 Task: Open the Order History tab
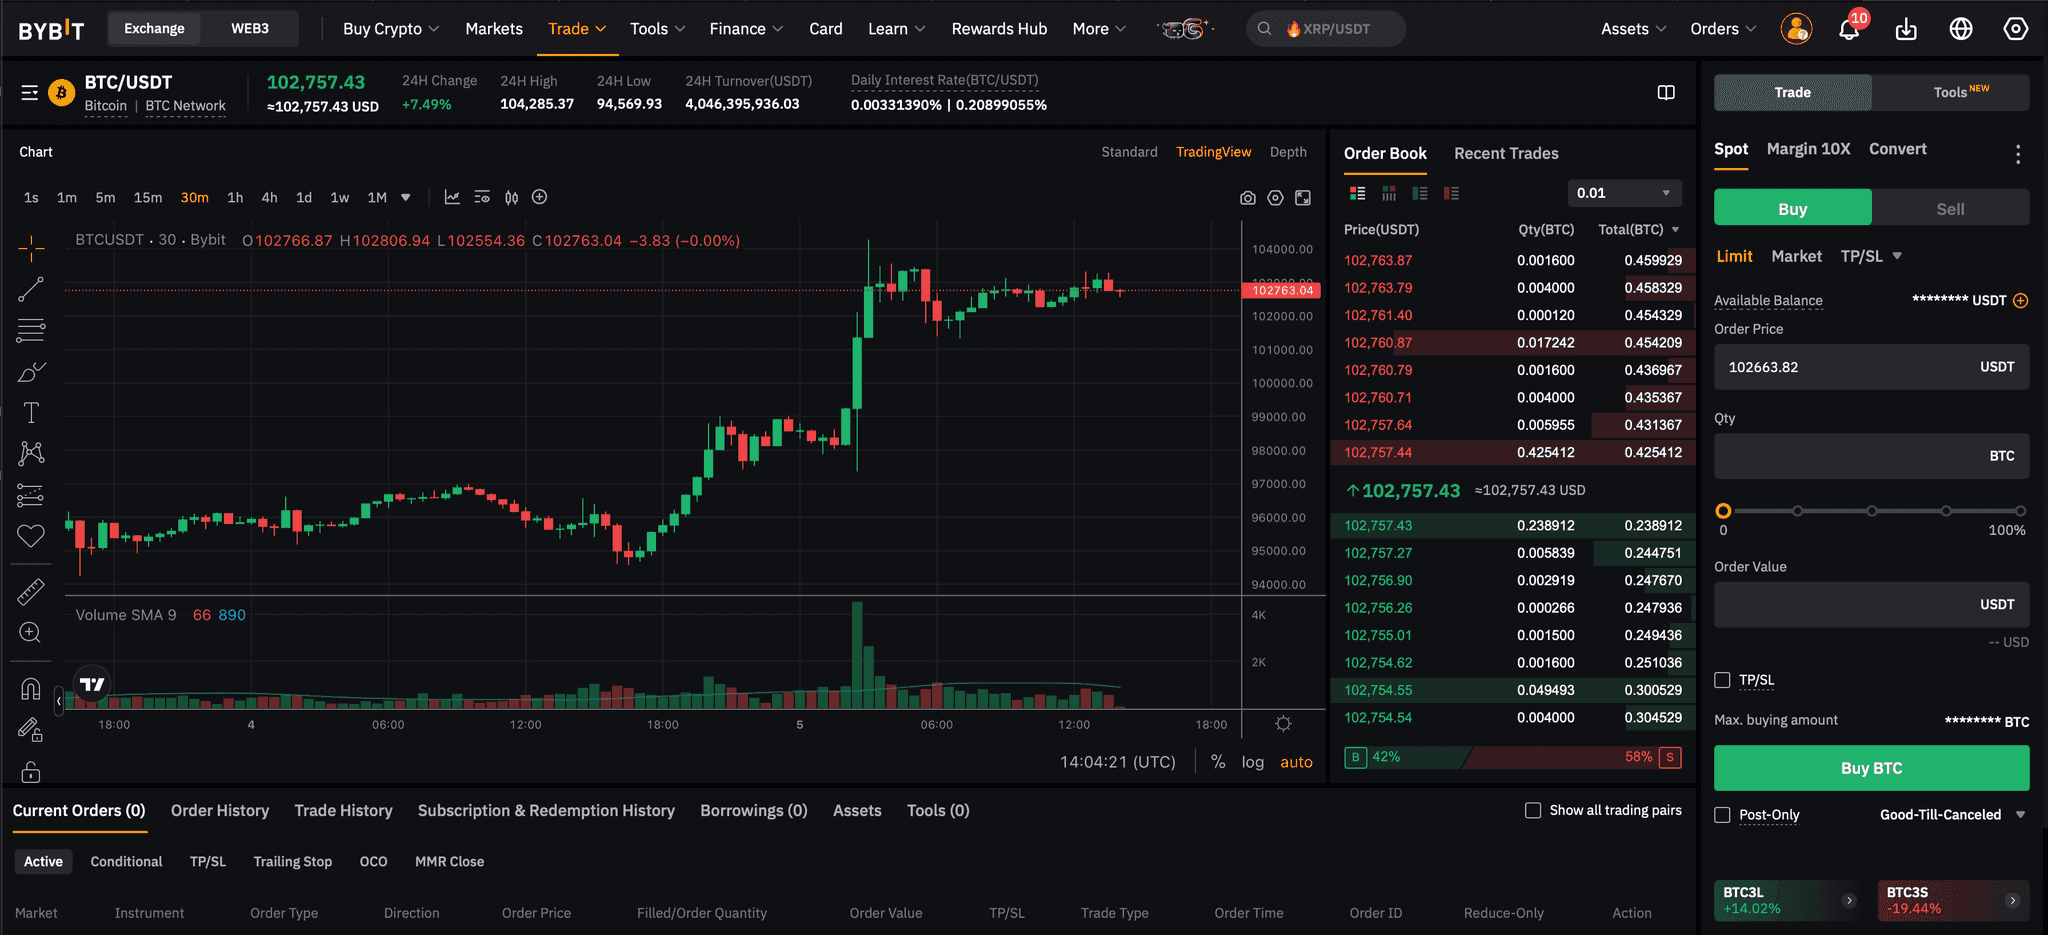click(x=220, y=810)
